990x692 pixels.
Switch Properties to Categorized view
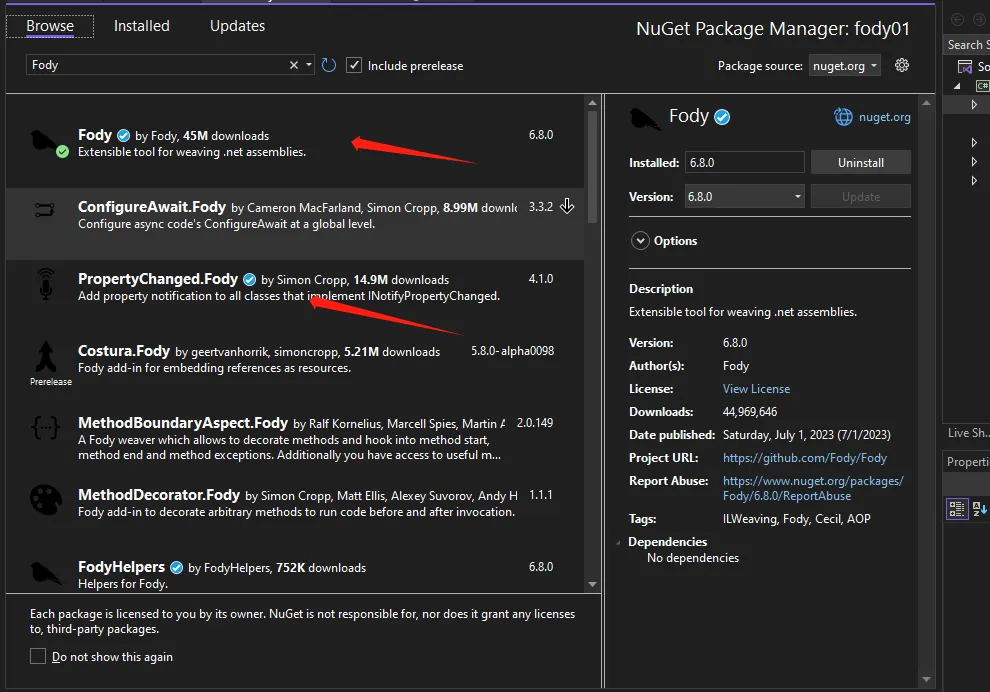(957, 508)
